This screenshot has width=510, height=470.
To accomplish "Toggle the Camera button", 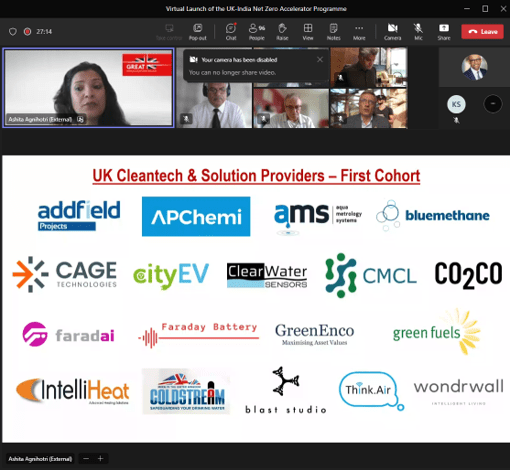I will (x=392, y=32).
